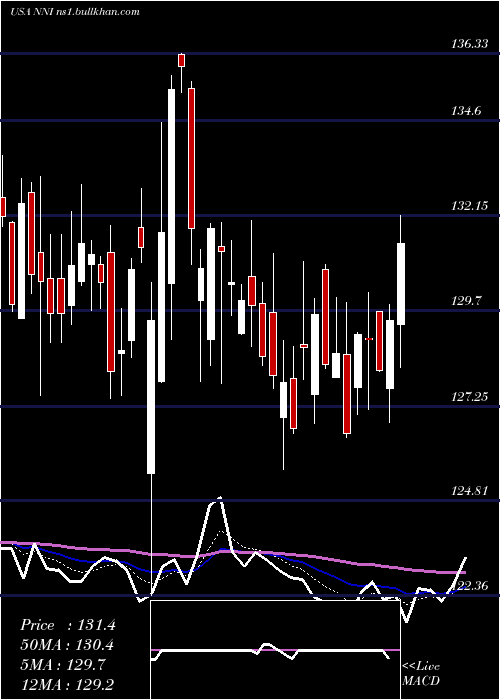Click the 129.7 price level label

[466, 301]
